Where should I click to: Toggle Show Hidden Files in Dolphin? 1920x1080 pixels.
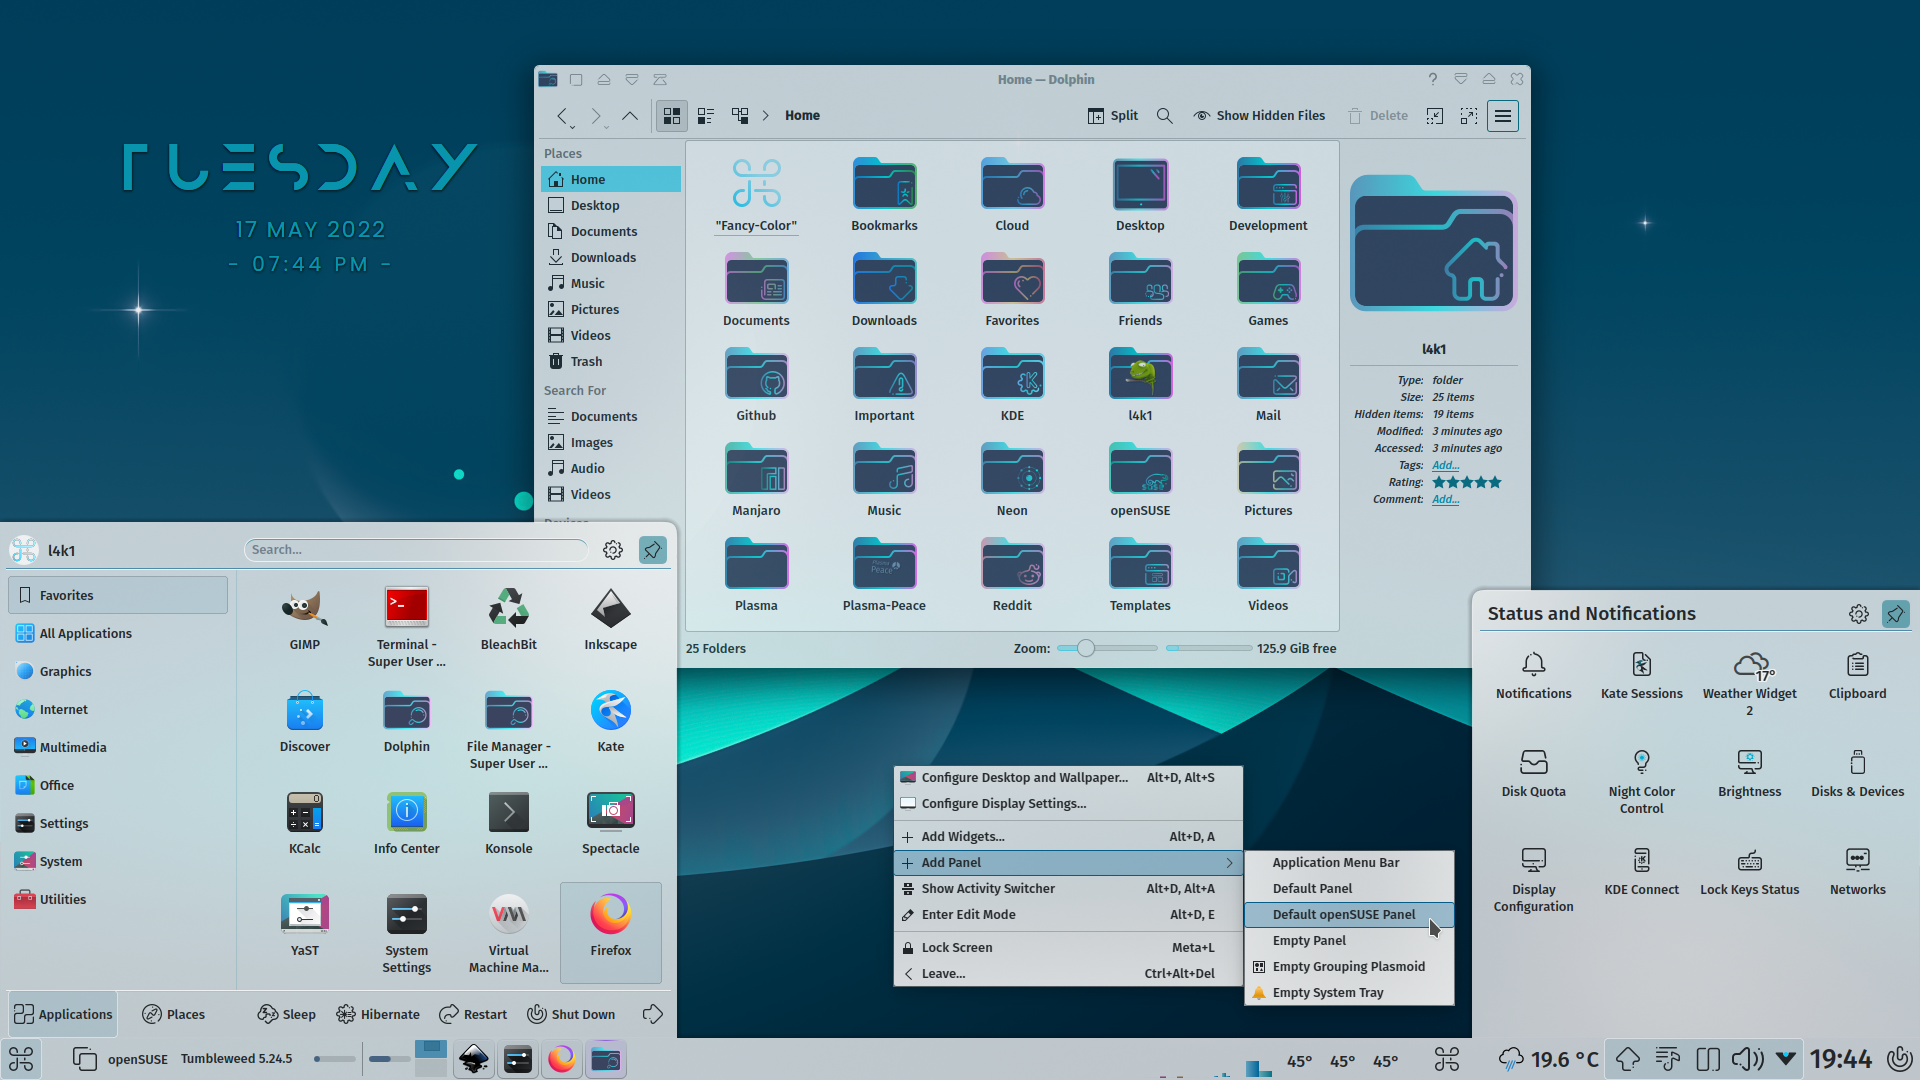point(1259,116)
